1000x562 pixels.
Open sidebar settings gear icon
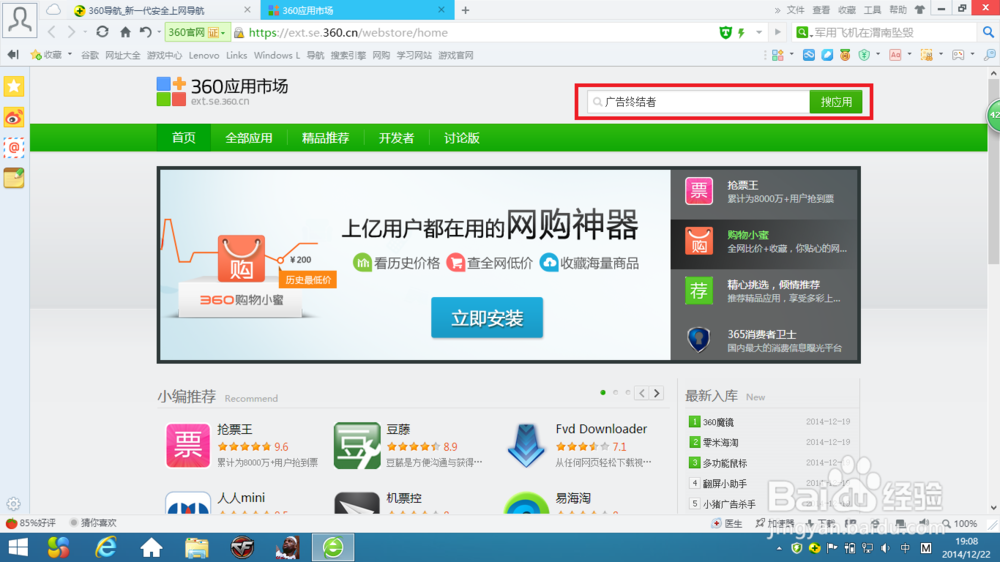(13, 504)
